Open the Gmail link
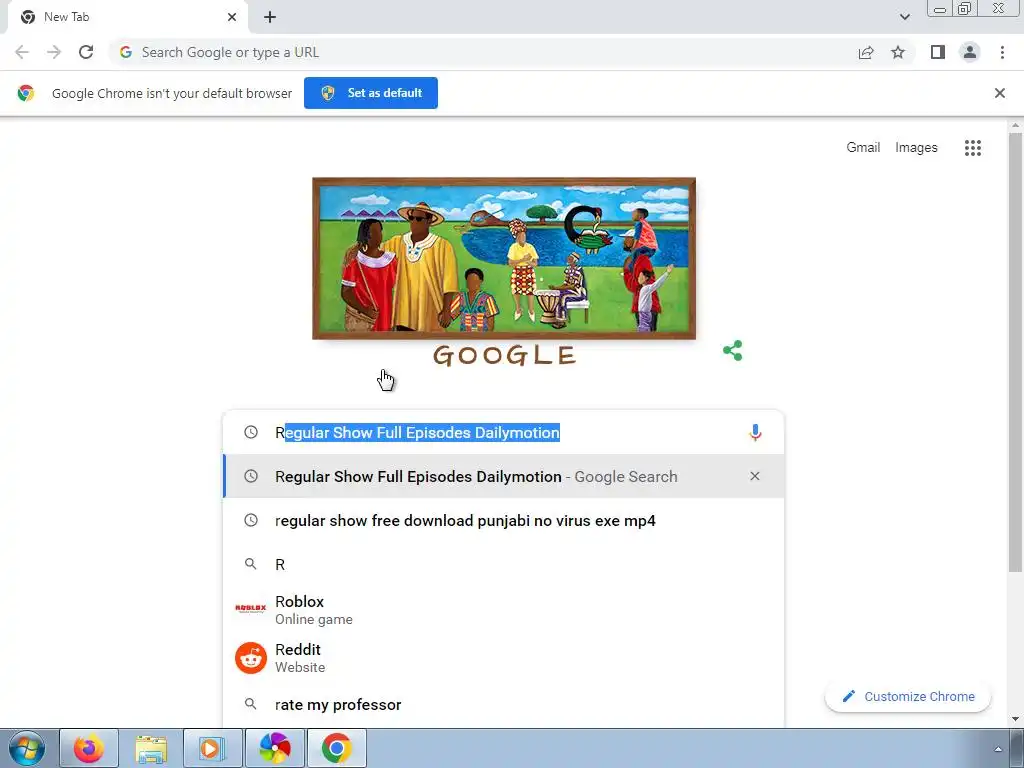The height and width of the screenshot is (768, 1024). click(x=863, y=148)
